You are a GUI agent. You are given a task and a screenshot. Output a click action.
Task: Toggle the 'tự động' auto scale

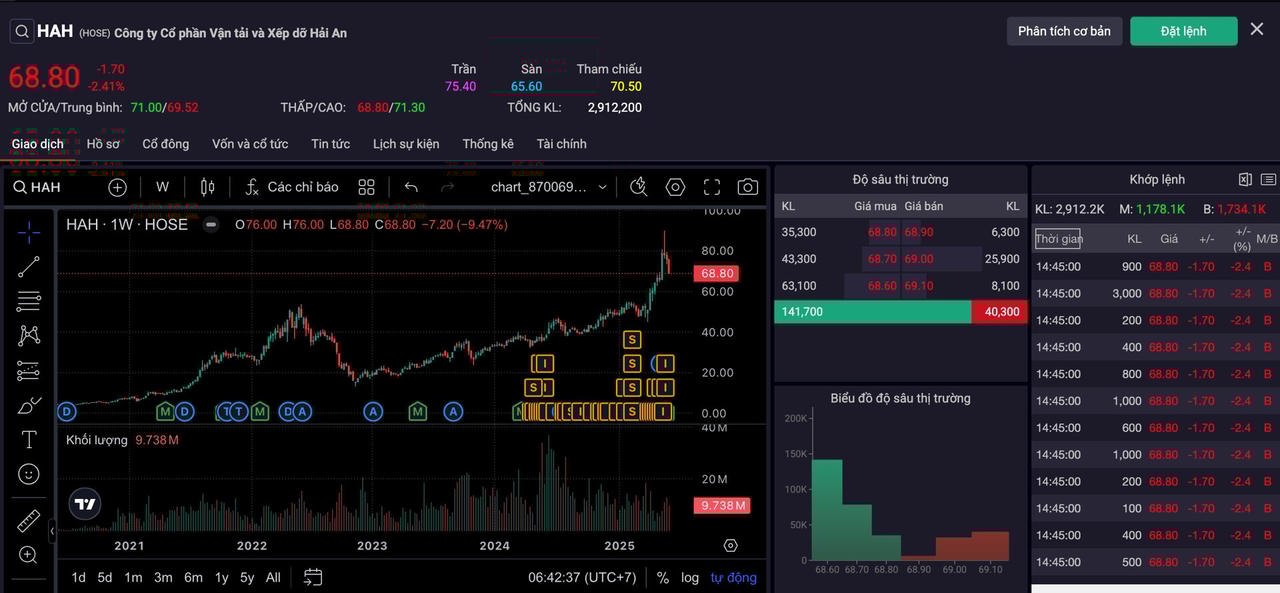[x=734, y=577]
